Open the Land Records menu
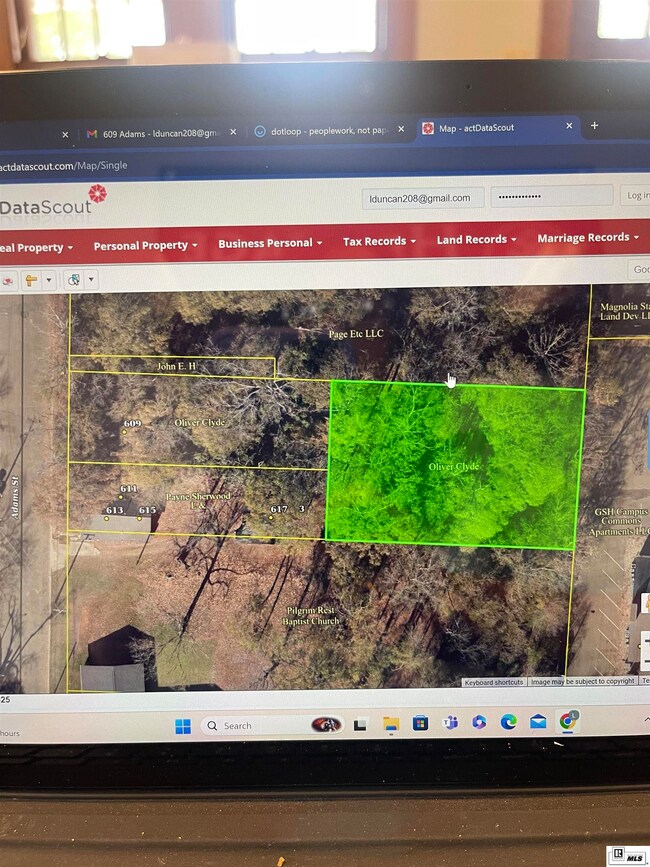The height and width of the screenshot is (867, 650). click(x=476, y=239)
